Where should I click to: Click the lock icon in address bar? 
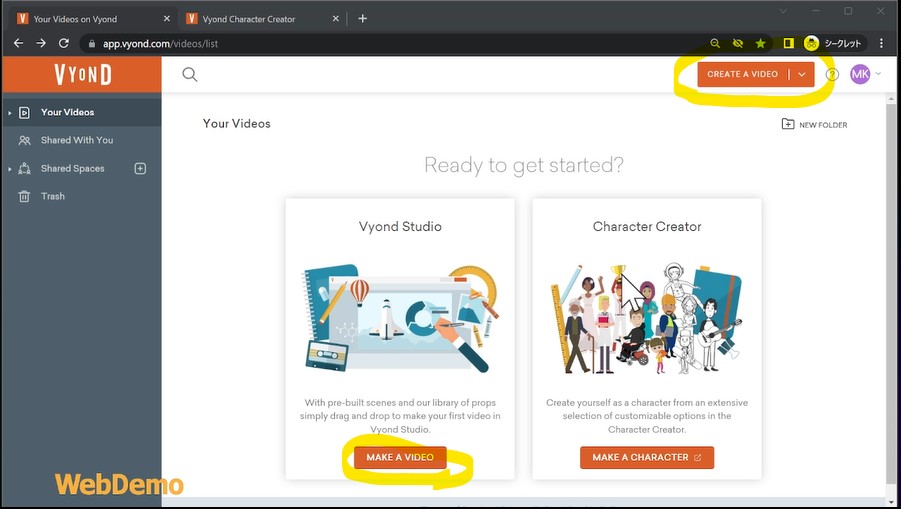[x=91, y=44]
